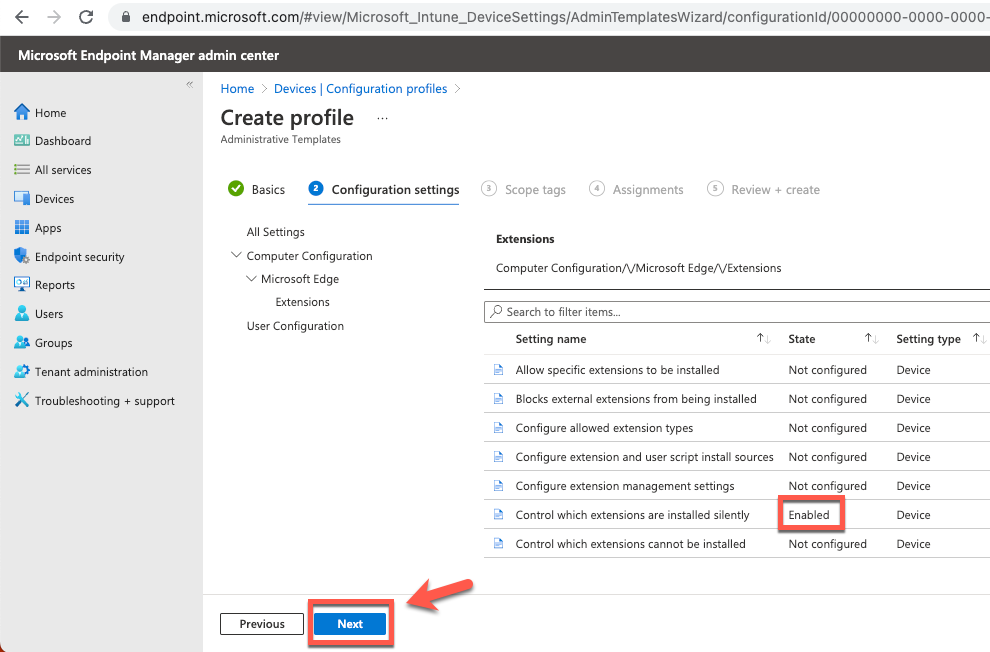990x652 pixels.
Task: Go to the Scope tags step
Action: 523,189
